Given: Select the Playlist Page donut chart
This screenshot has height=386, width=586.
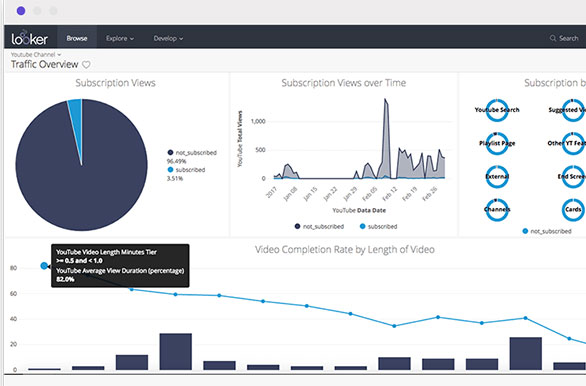Looking at the screenshot, I should 497,143.
